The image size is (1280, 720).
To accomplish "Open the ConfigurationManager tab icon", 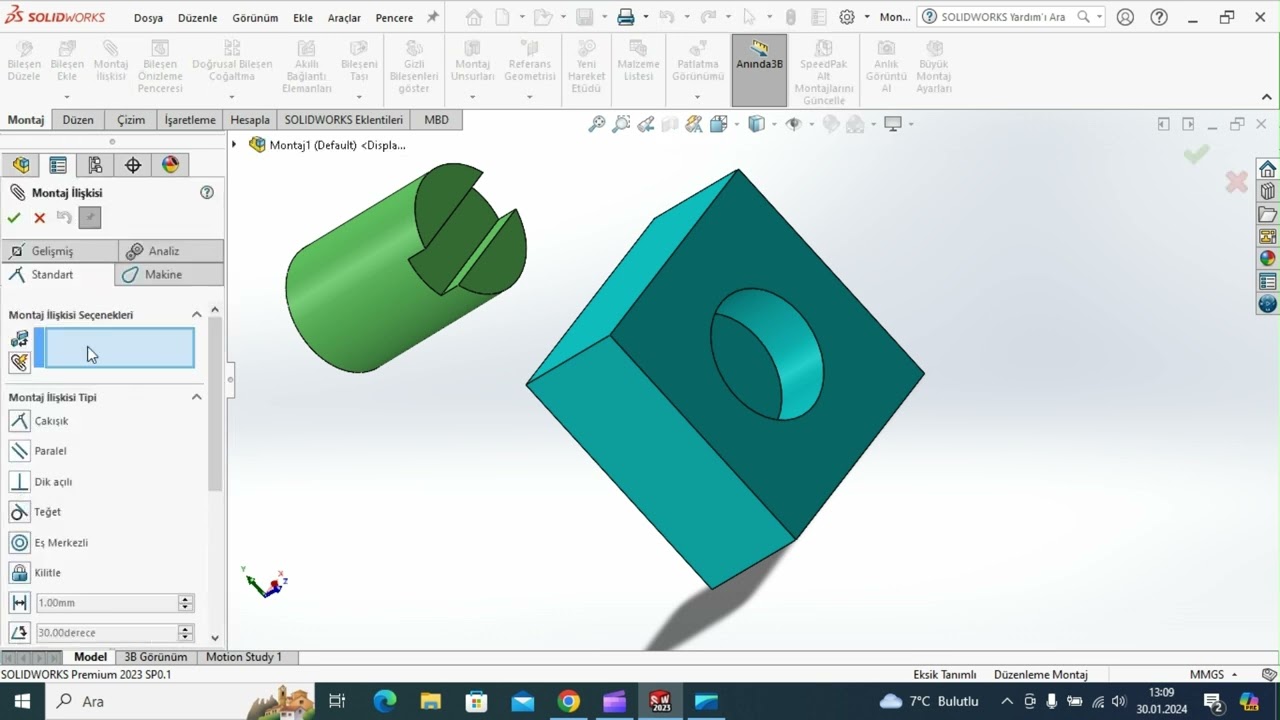I will [95, 165].
